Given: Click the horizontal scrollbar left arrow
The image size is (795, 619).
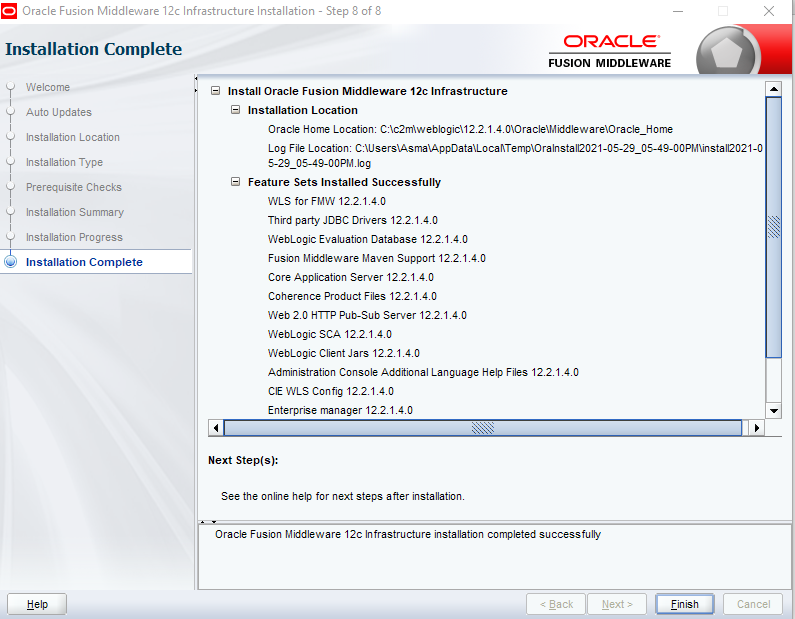Looking at the screenshot, I should [x=216, y=428].
